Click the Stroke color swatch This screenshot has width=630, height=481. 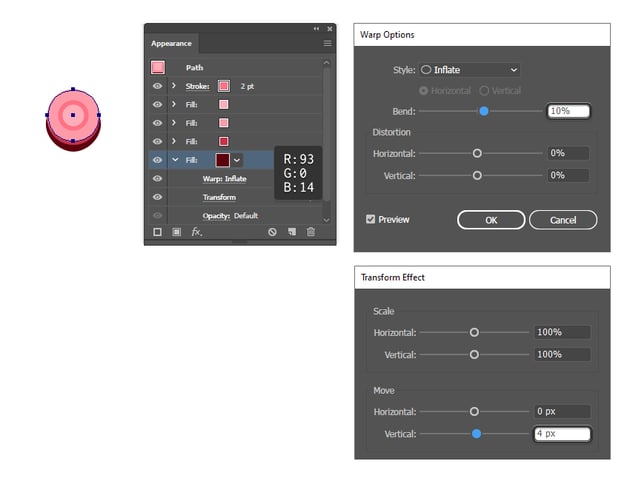pyautogui.click(x=224, y=86)
